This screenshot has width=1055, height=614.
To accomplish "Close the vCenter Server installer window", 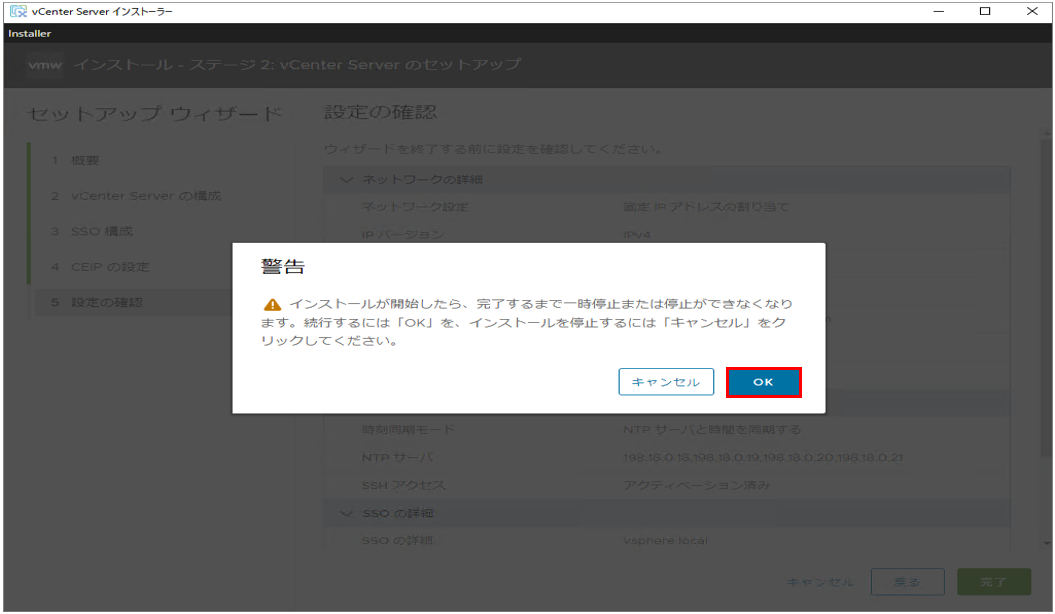I will pyautogui.click(x=1032, y=11).
